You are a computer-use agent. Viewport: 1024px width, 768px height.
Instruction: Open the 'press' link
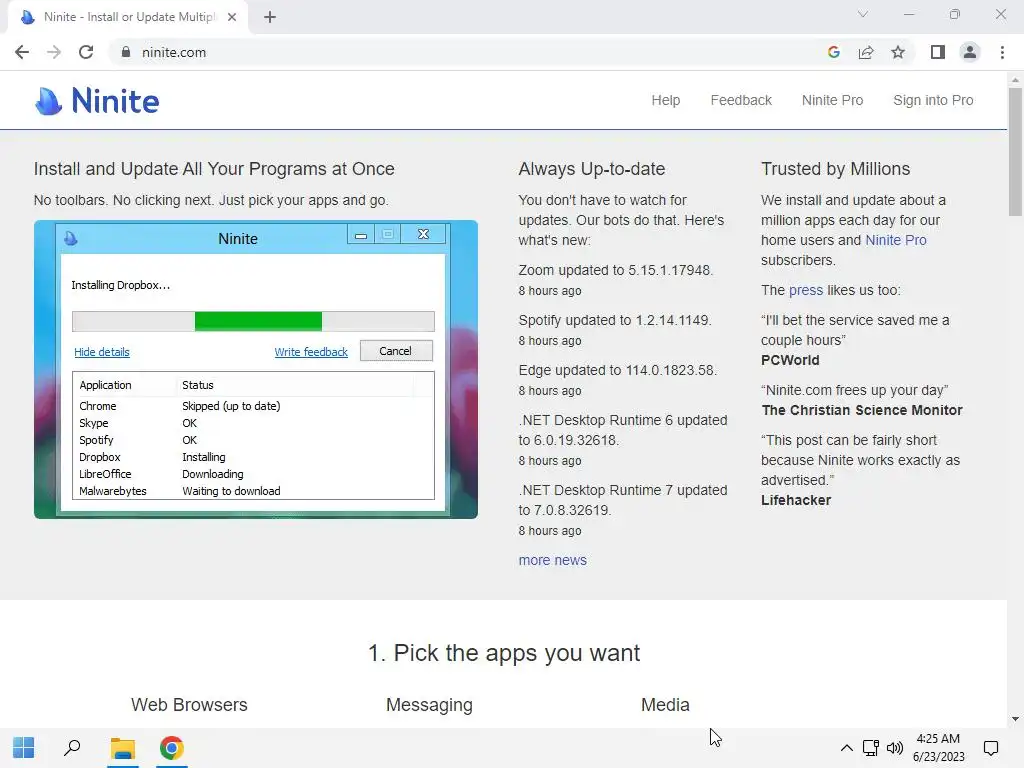pos(806,290)
